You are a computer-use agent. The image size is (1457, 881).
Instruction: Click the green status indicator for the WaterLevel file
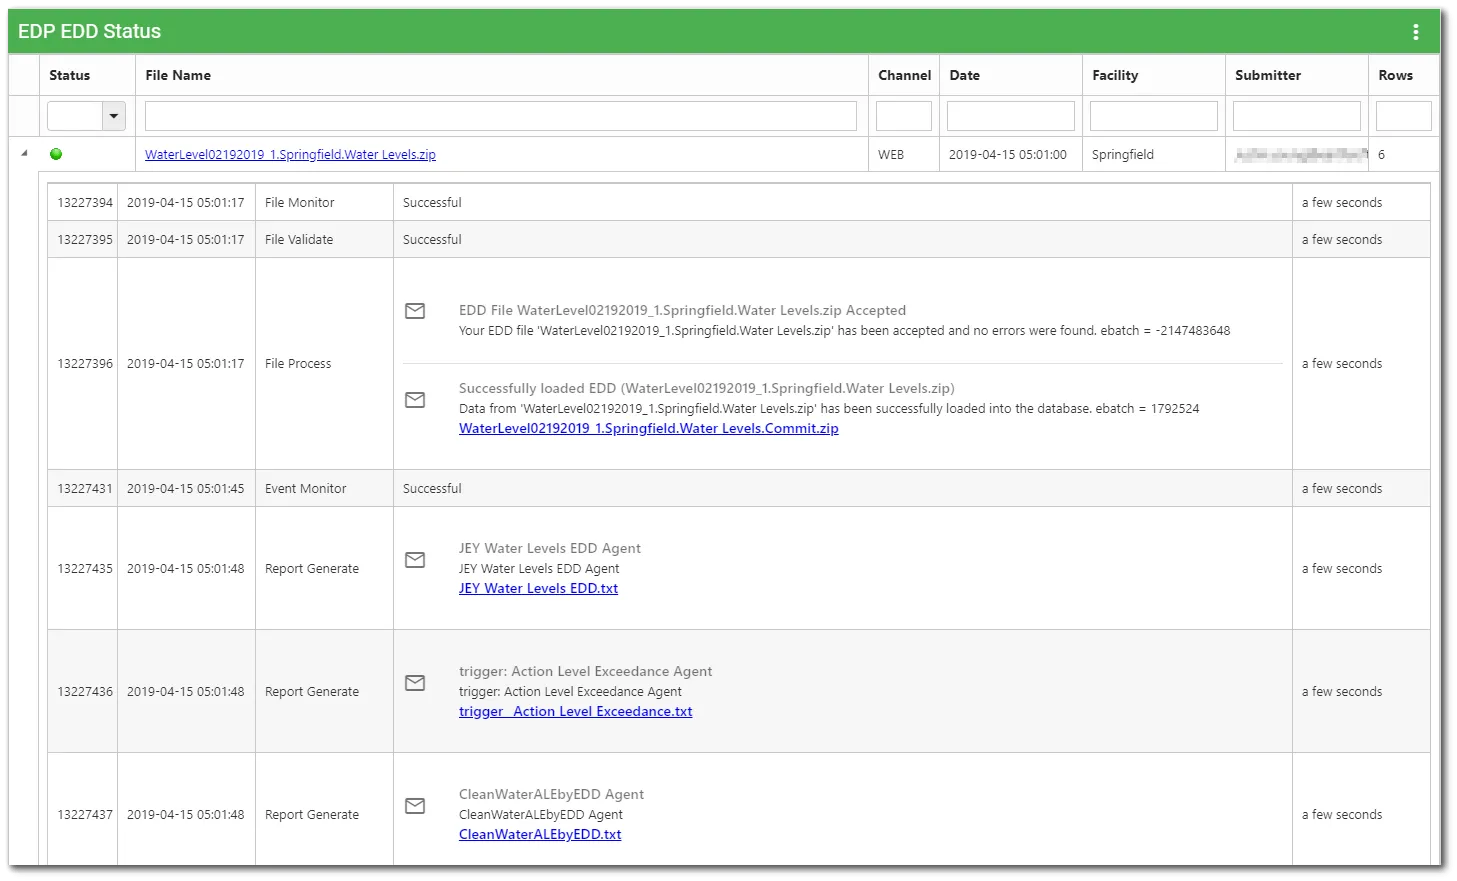[x=56, y=154]
